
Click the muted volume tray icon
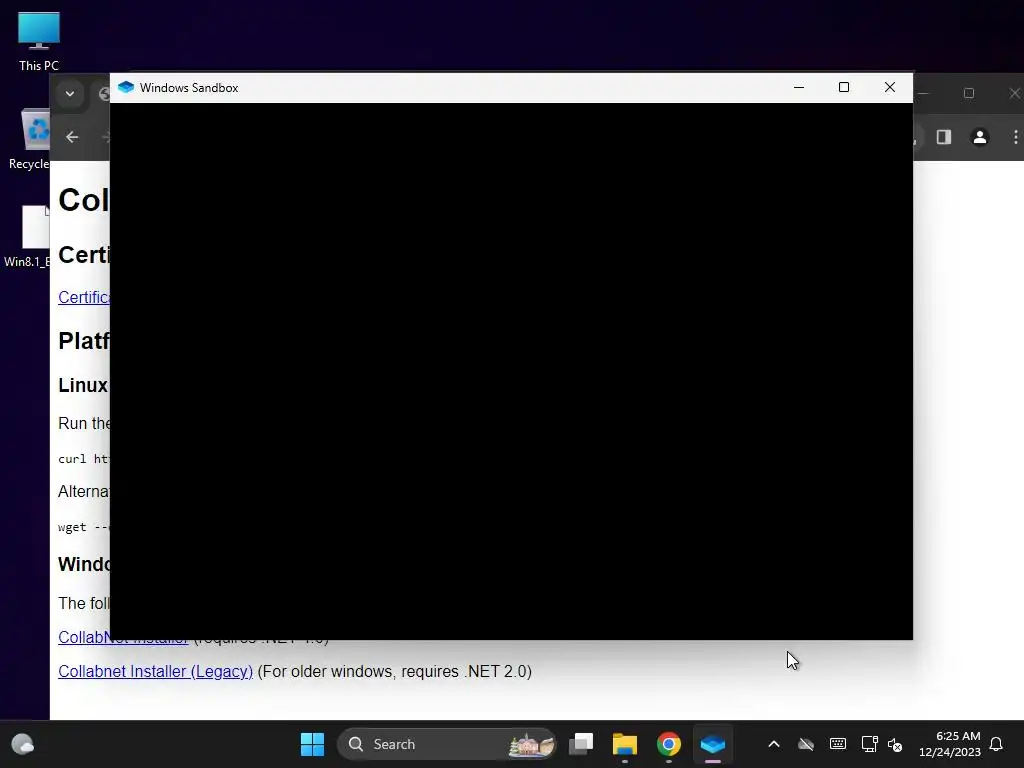[895, 744]
